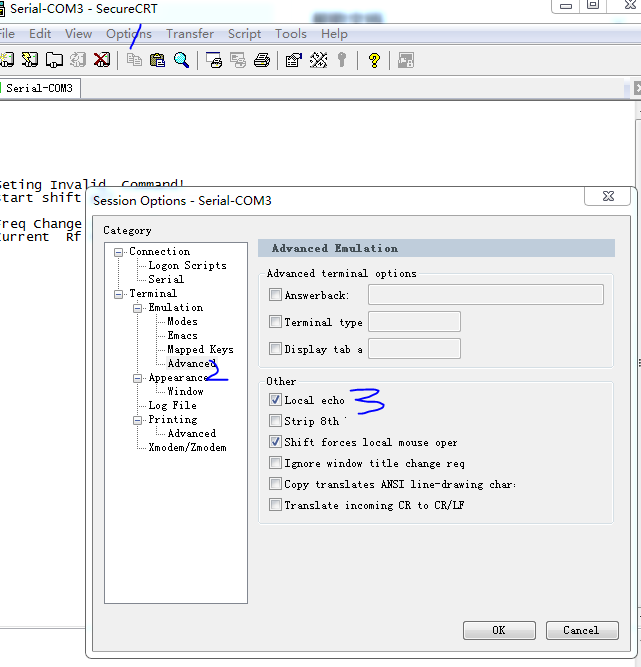This screenshot has height=667, width=641.
Task: Click the Find magnifying glass icon
Action: [182, 60]
